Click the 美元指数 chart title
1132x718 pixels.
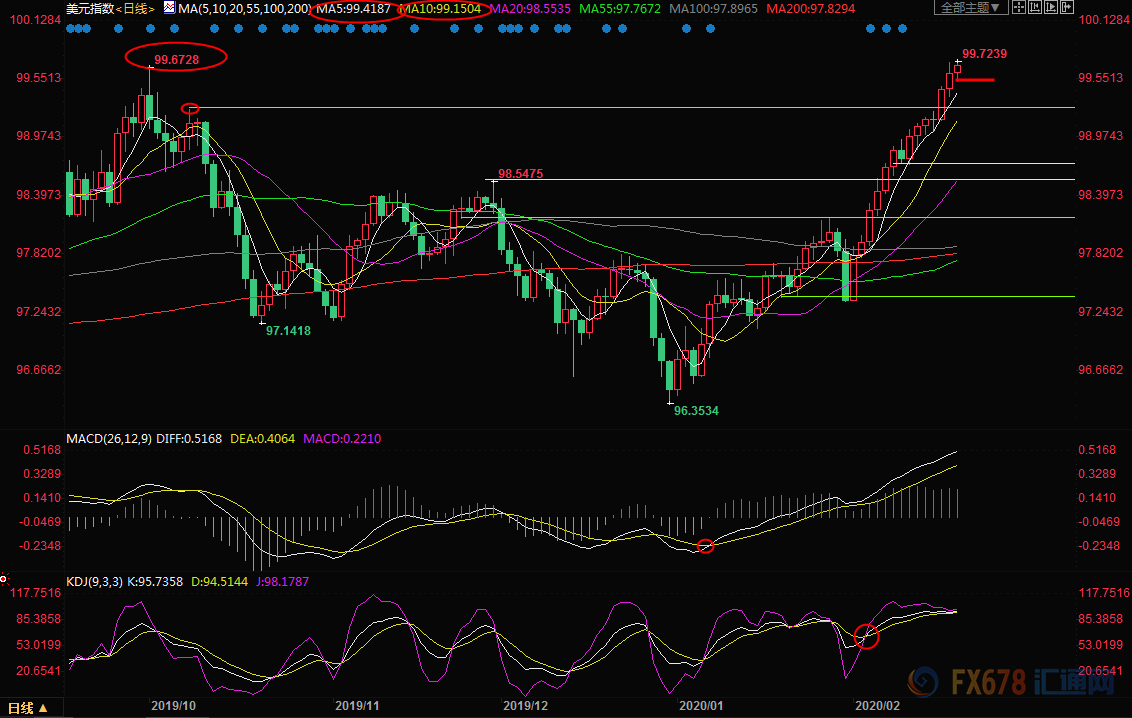click(x=87, y=9)
